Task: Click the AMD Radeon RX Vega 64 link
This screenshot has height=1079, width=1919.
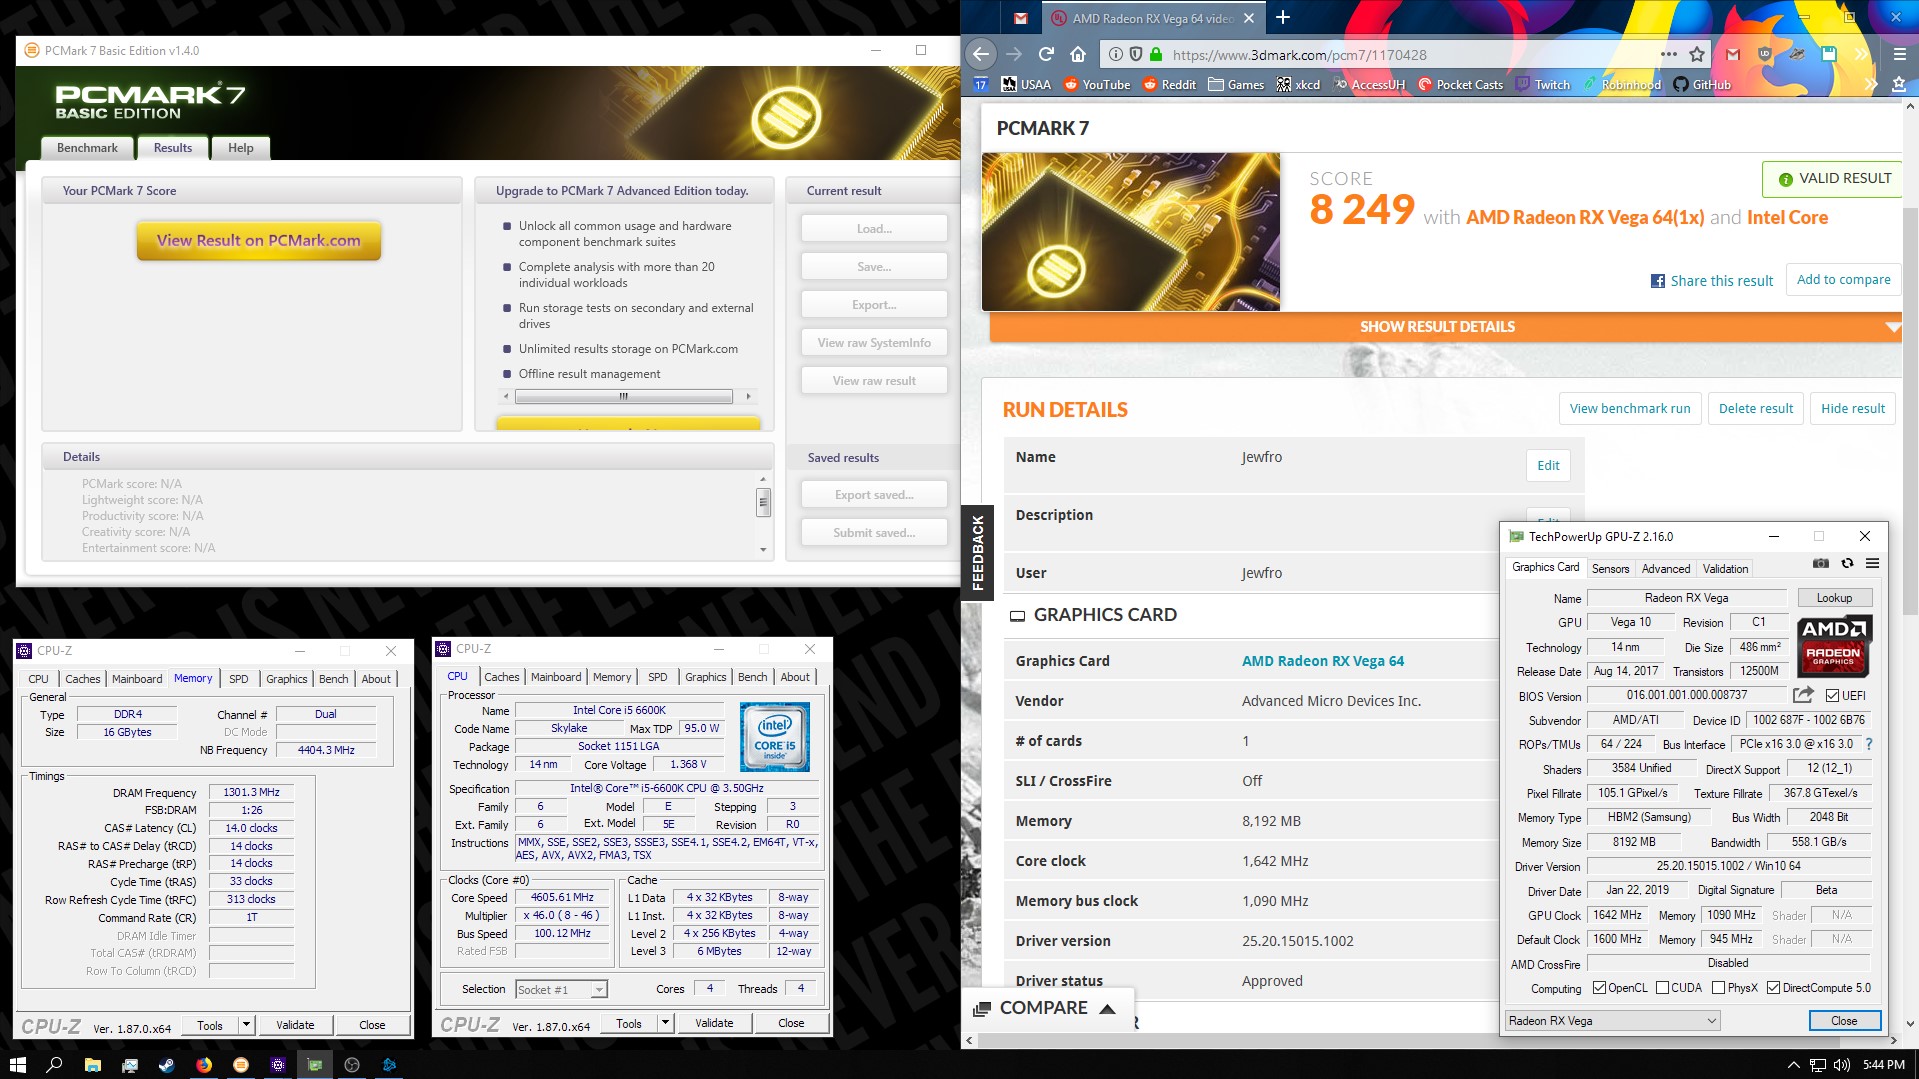Action: [1323, 661]
